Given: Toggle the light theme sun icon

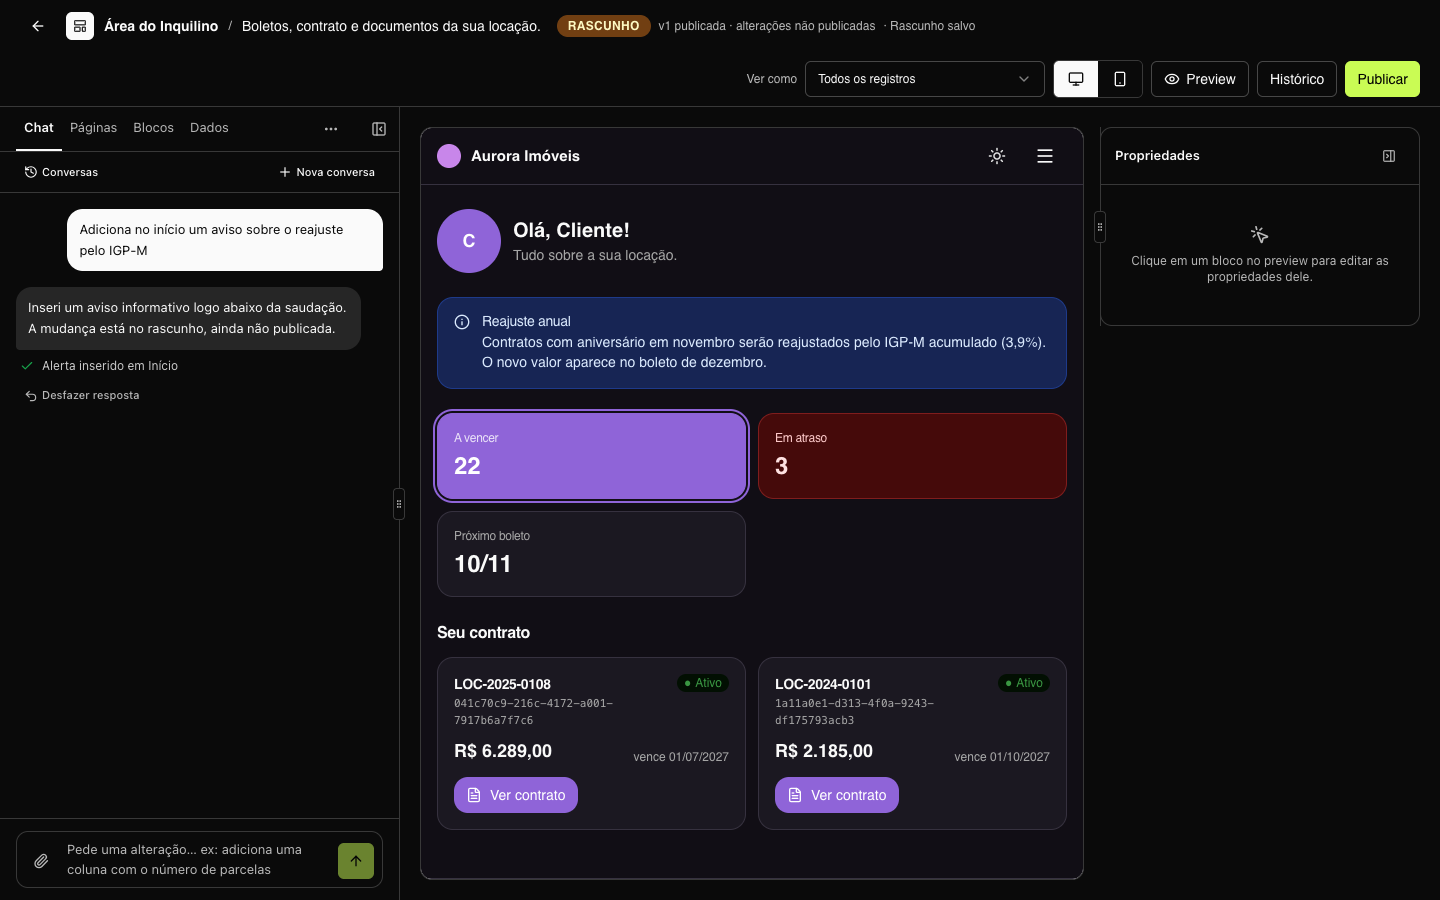Looking at the screenshot, I should pyautogui.click(x=997, y=156).
